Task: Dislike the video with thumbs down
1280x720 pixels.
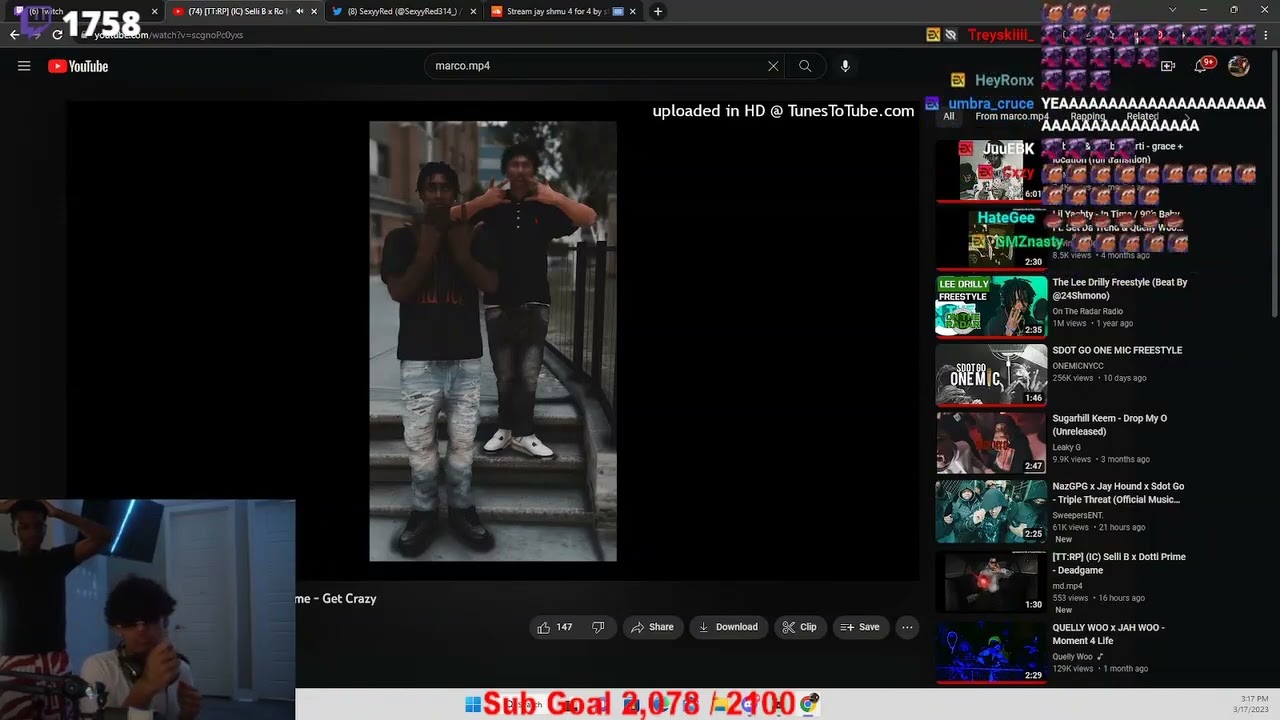Action: (598, 627)
